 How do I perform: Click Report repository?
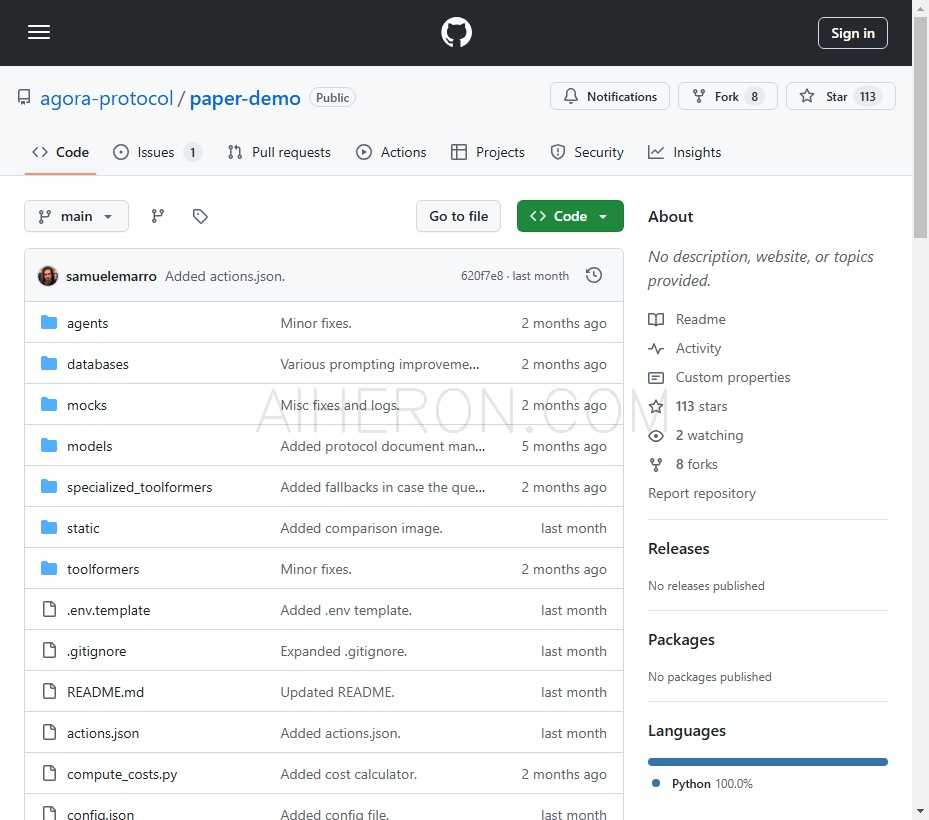tap(701, 494)
